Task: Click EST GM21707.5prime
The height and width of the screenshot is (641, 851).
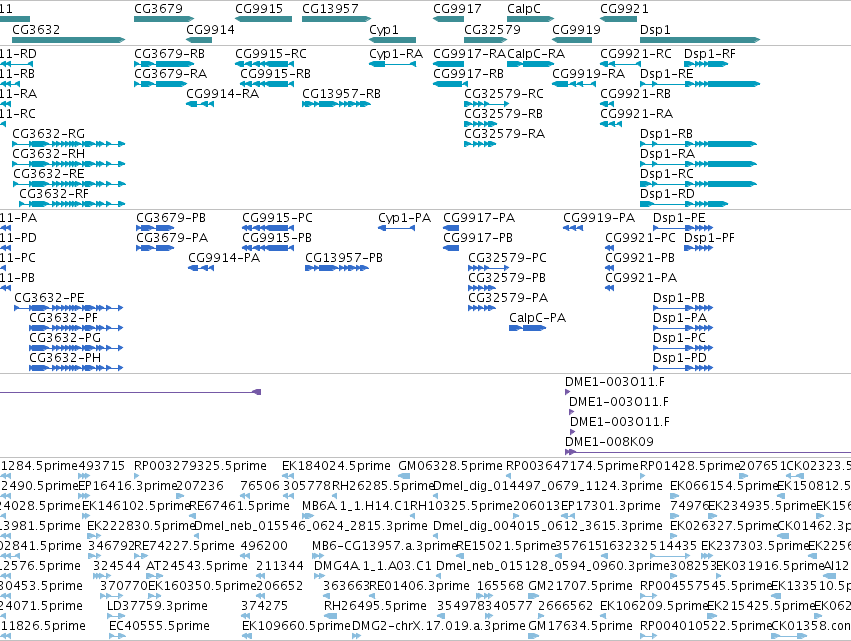Action: pyautogui.click(x=534, y=596)
